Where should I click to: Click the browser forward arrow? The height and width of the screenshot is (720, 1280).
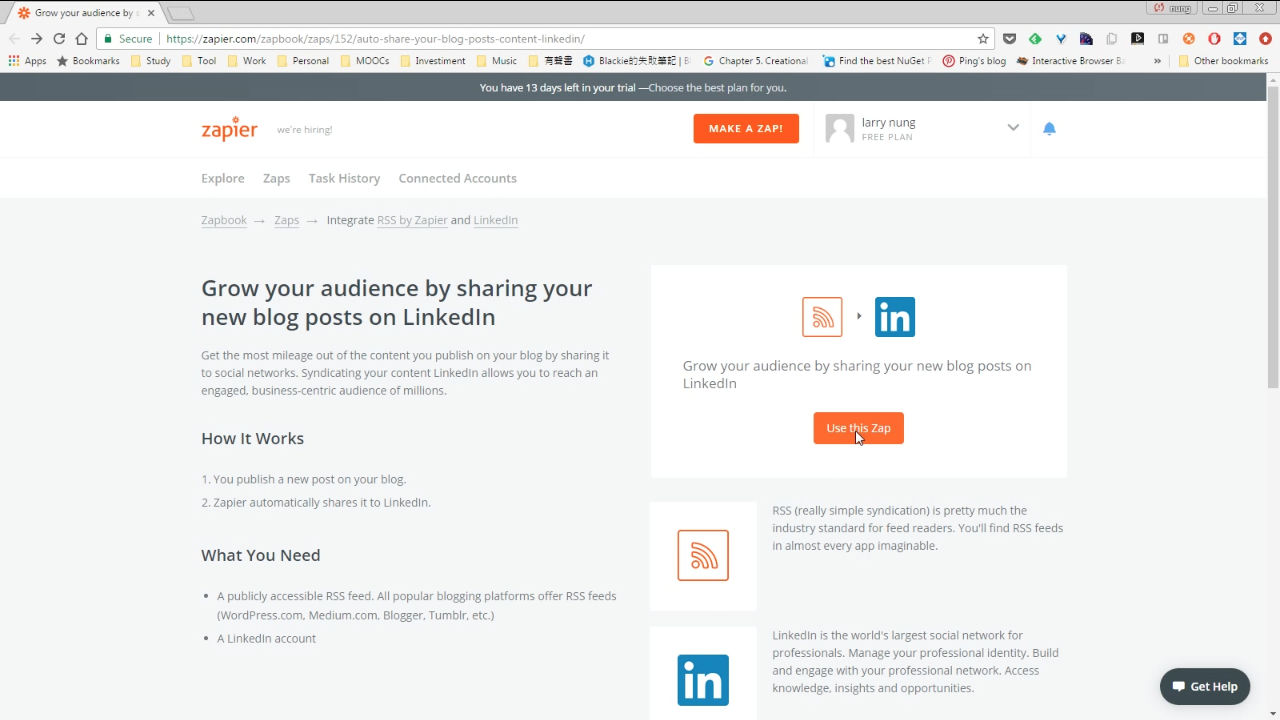coord(36,39)
